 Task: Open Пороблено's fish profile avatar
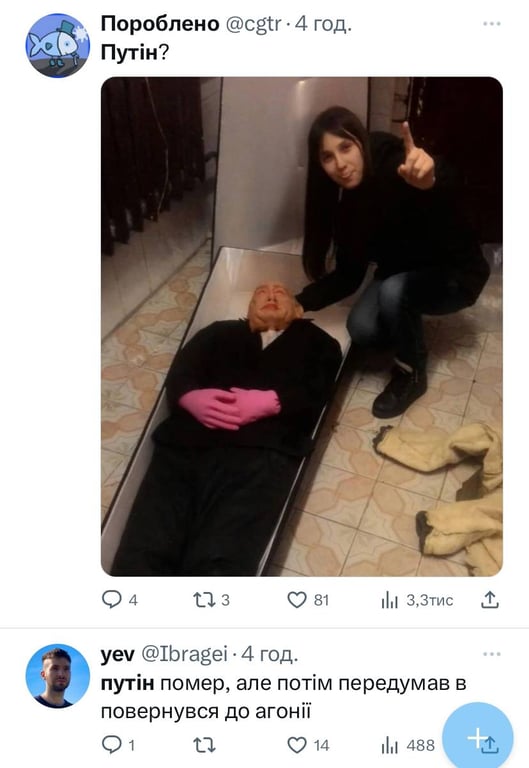(58, 46)
